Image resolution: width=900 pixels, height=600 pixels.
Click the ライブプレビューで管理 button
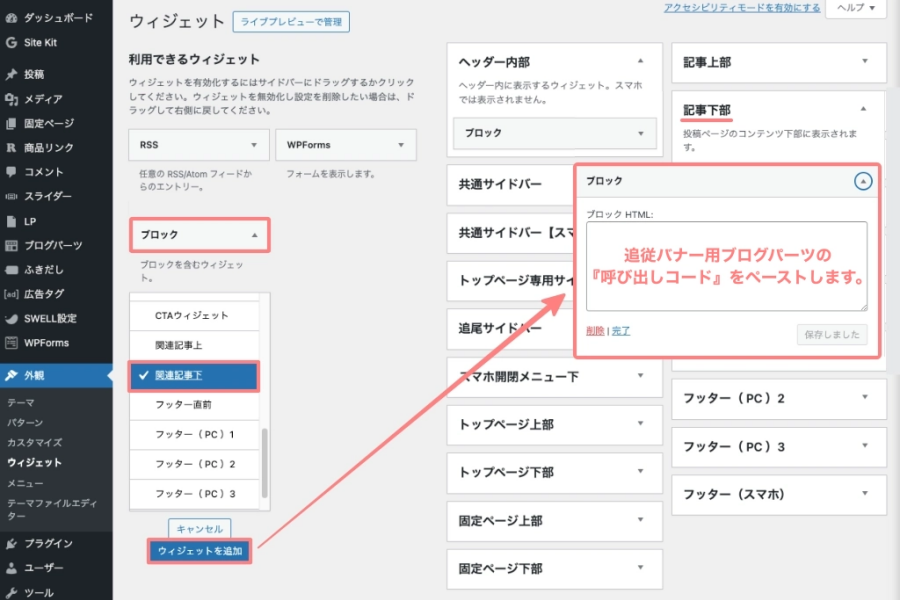pyautogui.click(x=291, y=22)
